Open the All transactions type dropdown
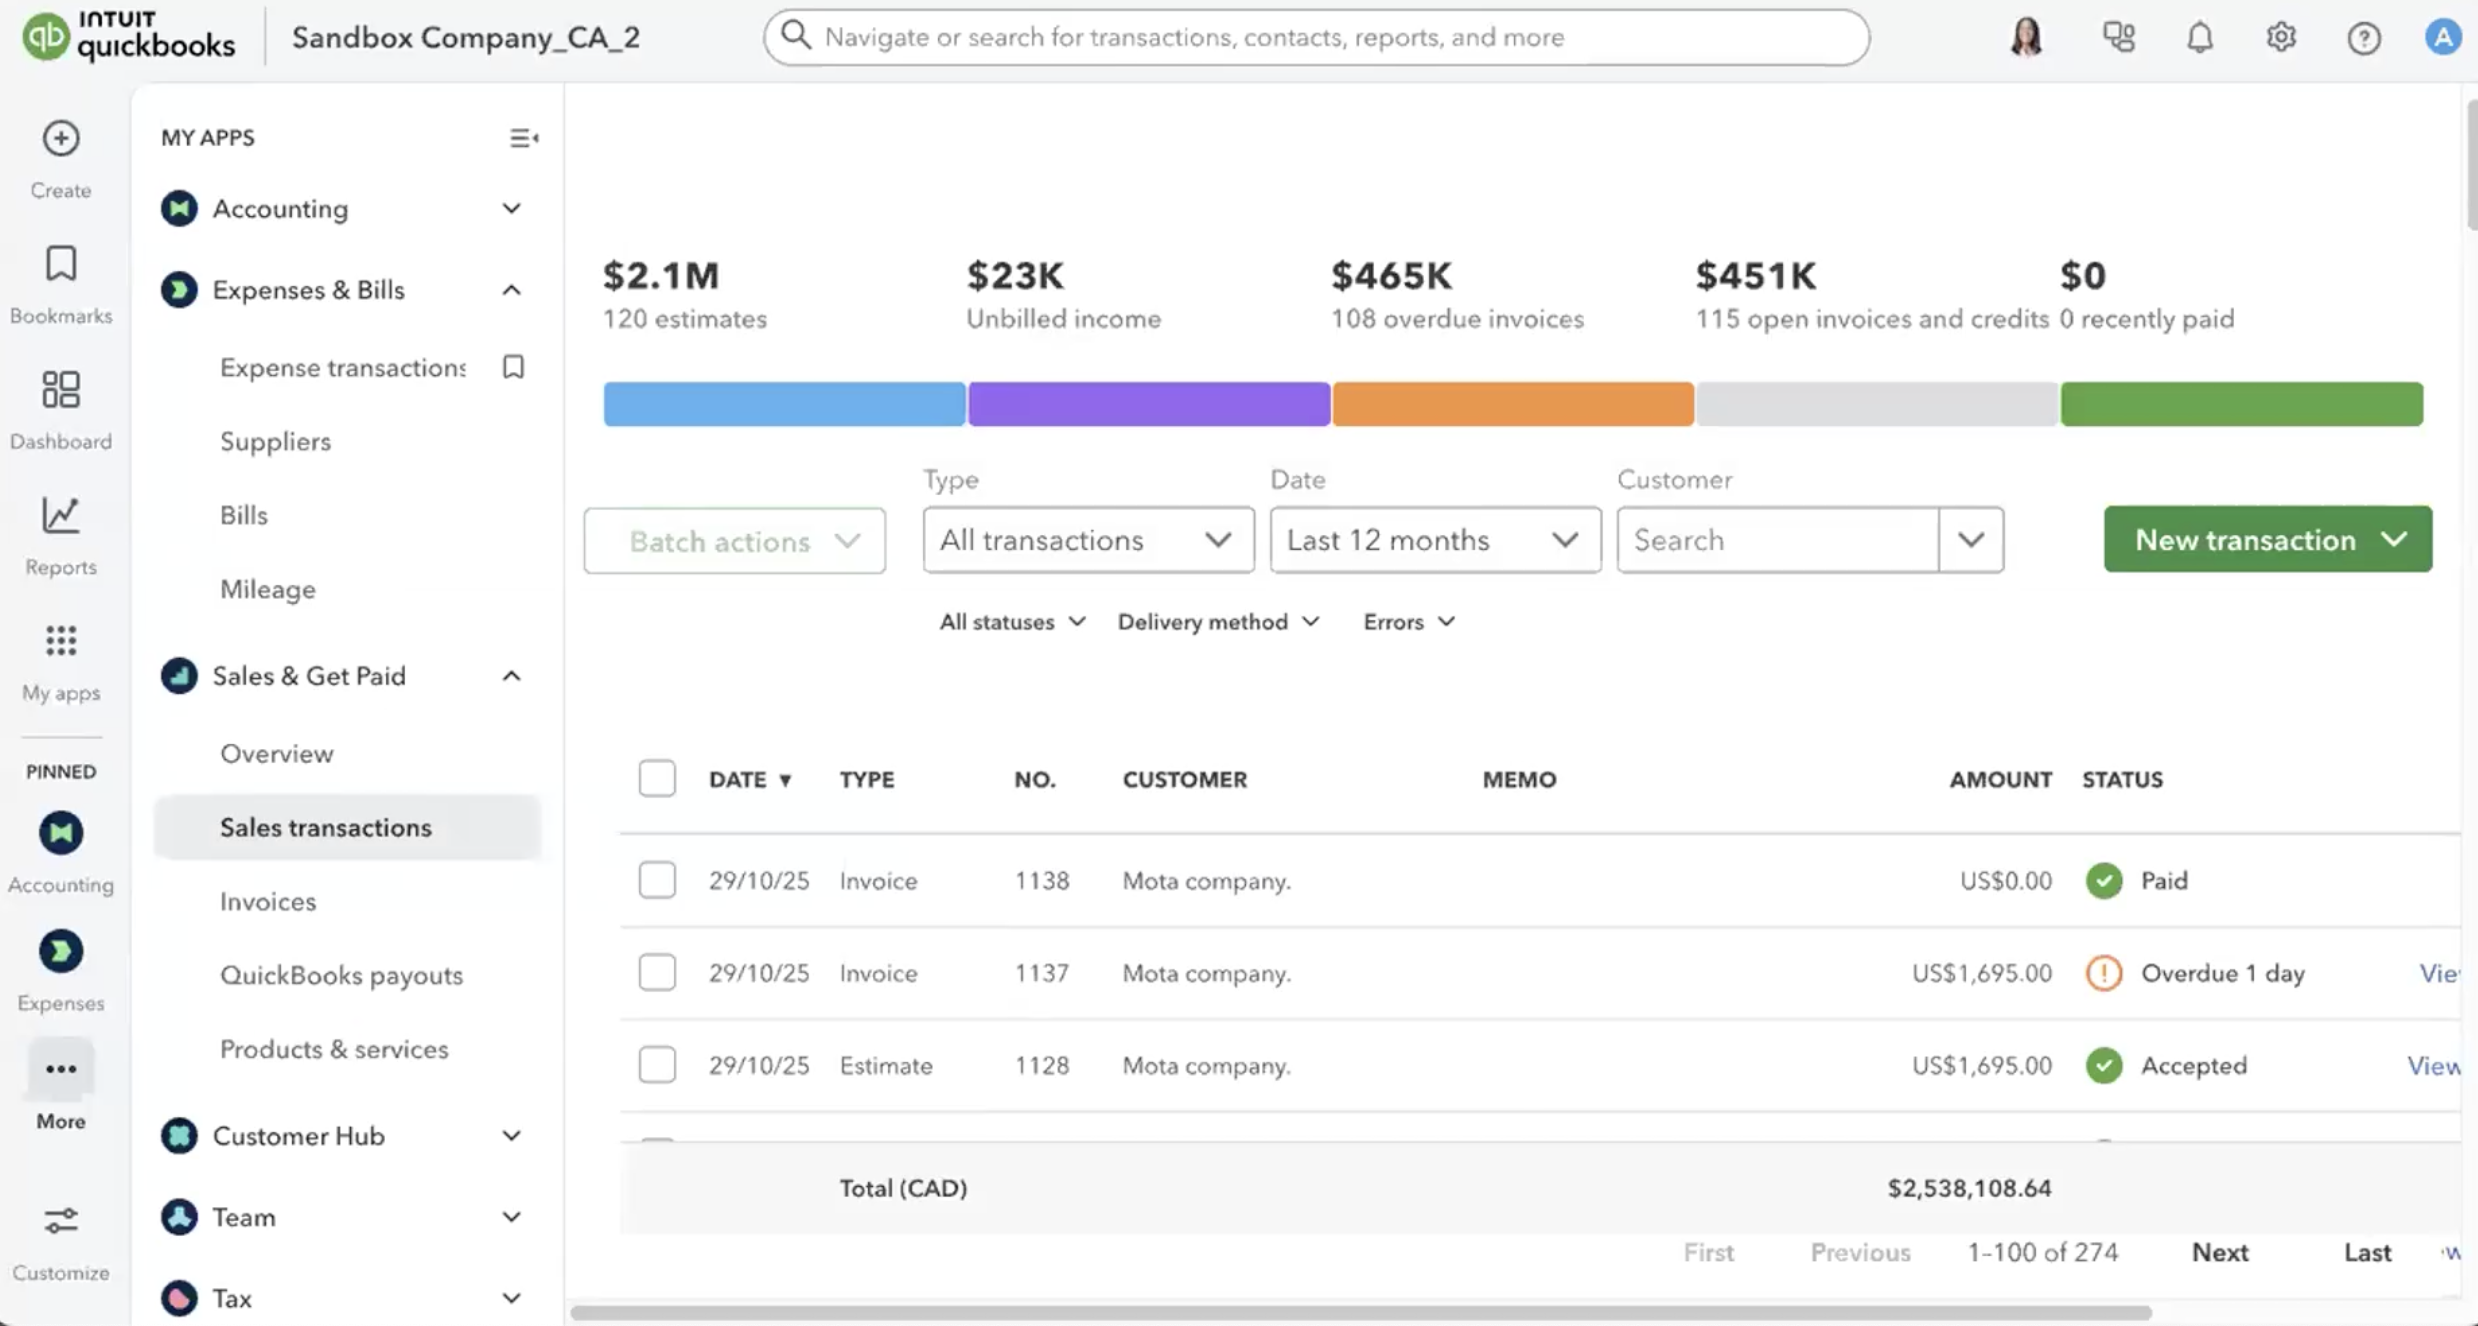The width and height of the screenshot is (2478, 1326). coord(1087,540)
